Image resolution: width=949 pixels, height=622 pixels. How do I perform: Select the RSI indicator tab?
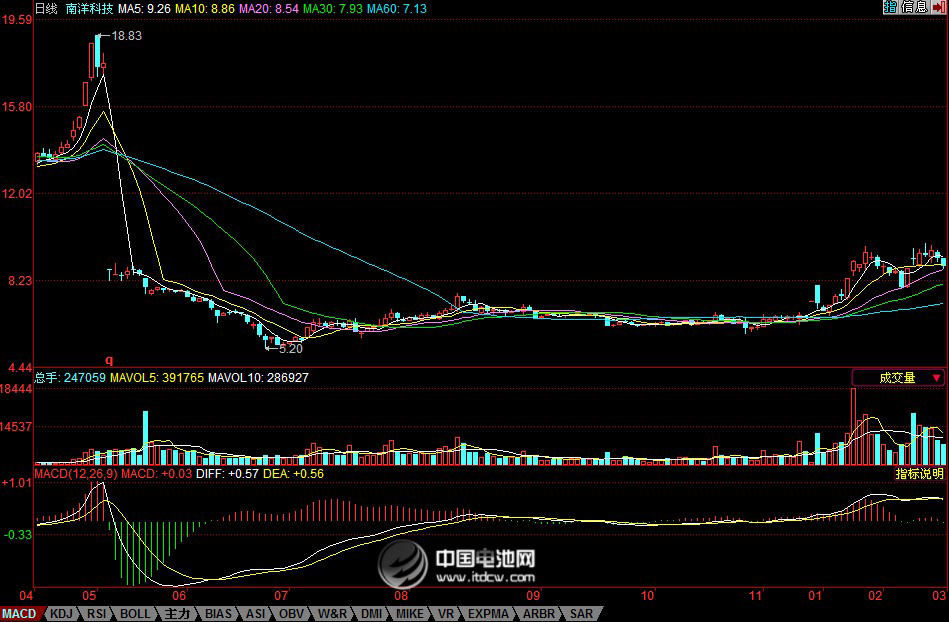click(97, 613)
